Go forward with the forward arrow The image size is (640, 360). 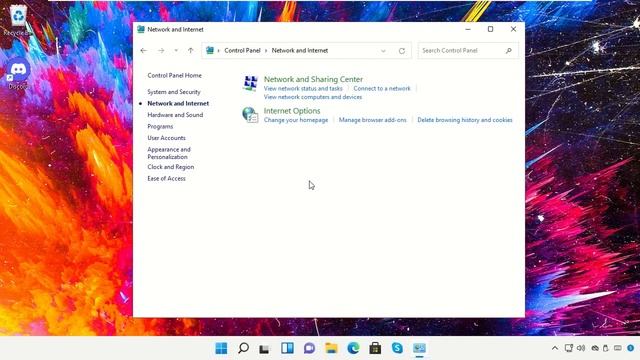coord(161,51)
